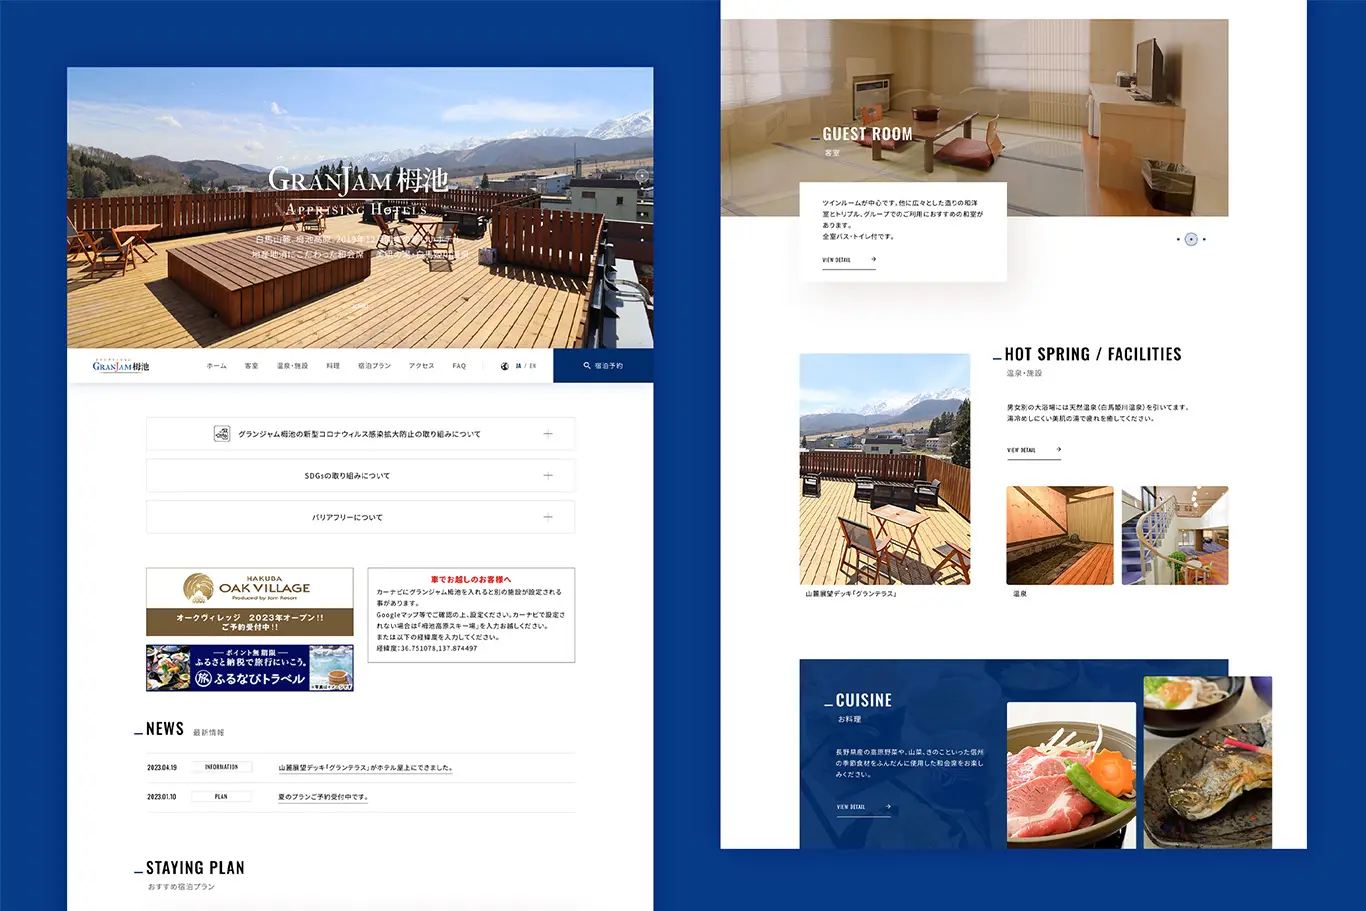Screen dimensions: 1366x911
Task: Open Hot Spring / Facilities VIEW DETAIL link
Action: [1034, 452]
